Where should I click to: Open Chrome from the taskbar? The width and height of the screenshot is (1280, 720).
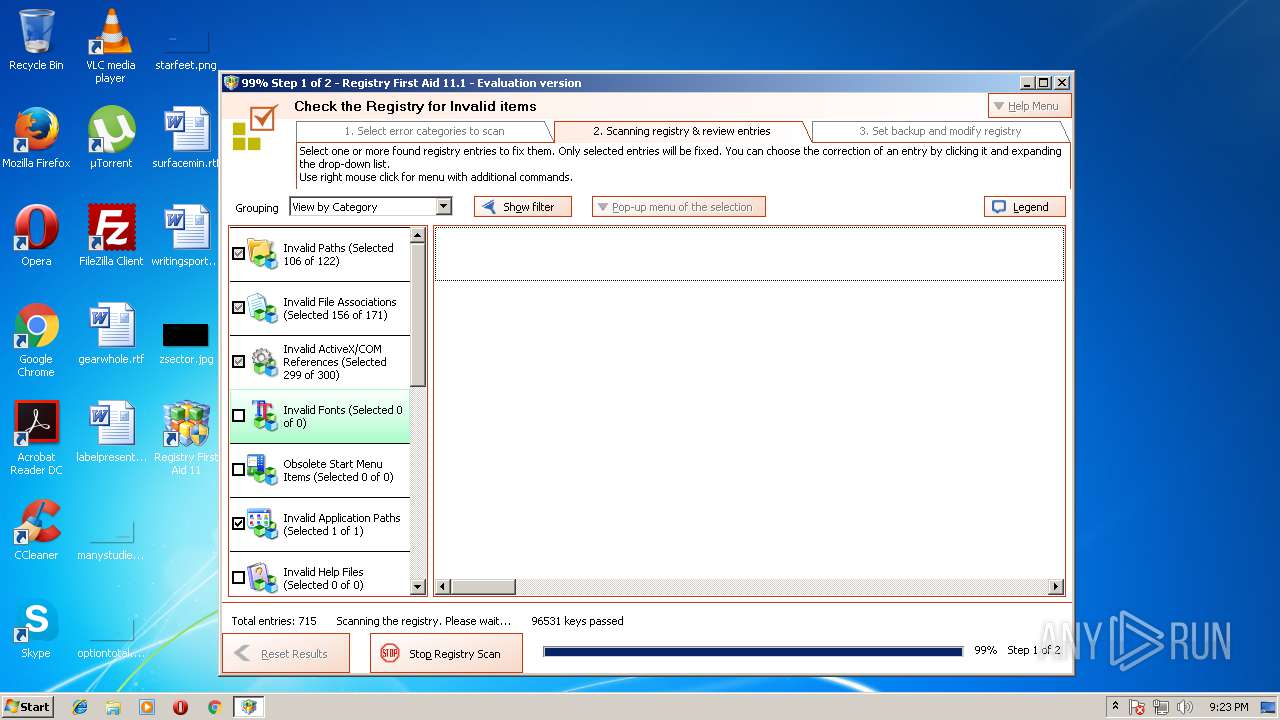(214, 707)
